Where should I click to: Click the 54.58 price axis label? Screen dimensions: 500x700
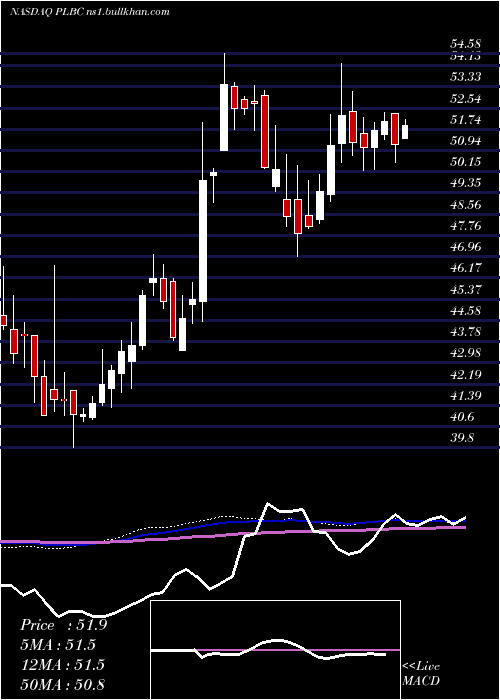(x=466, y=44)
